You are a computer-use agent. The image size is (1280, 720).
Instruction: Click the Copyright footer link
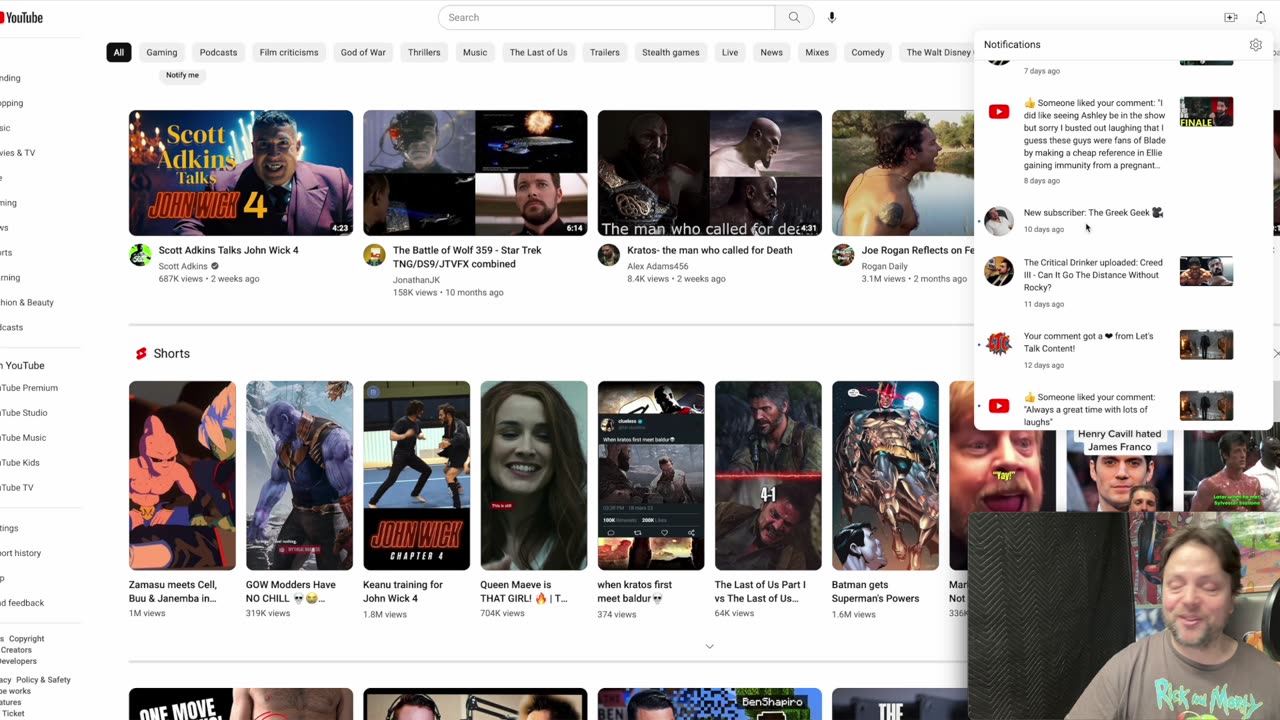point(26,639)
